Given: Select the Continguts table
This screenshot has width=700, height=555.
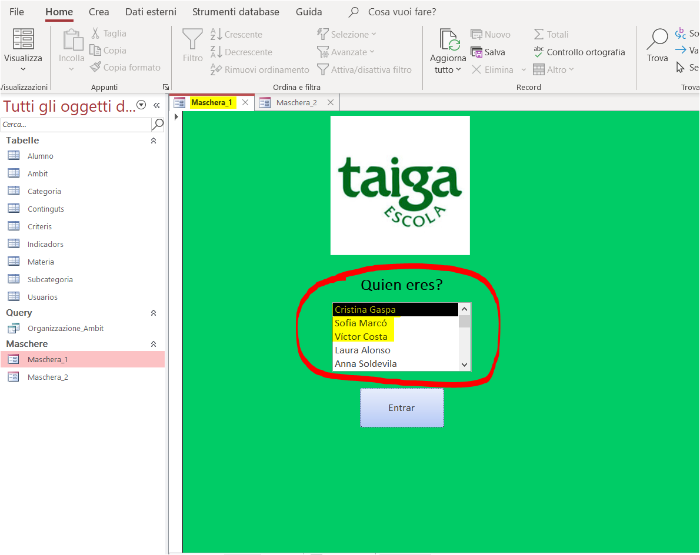Looking at the screenshot, I should [x=46, y=209].
